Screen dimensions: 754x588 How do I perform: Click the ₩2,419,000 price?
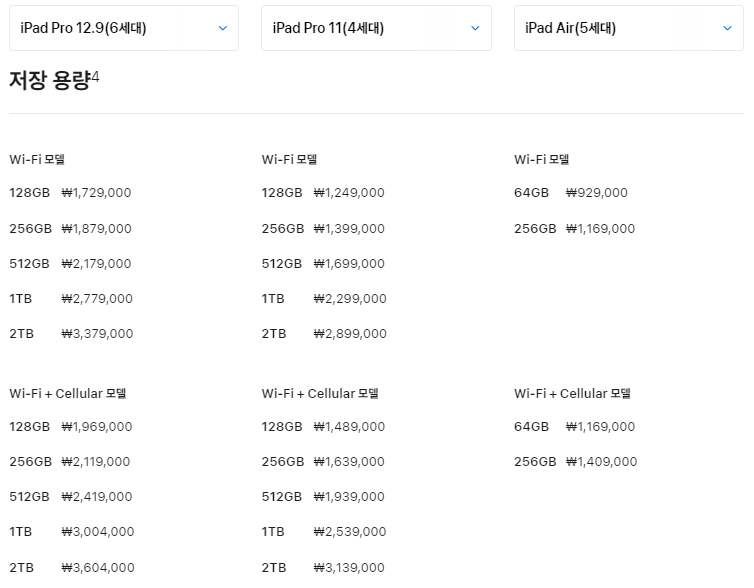[97, 497]
